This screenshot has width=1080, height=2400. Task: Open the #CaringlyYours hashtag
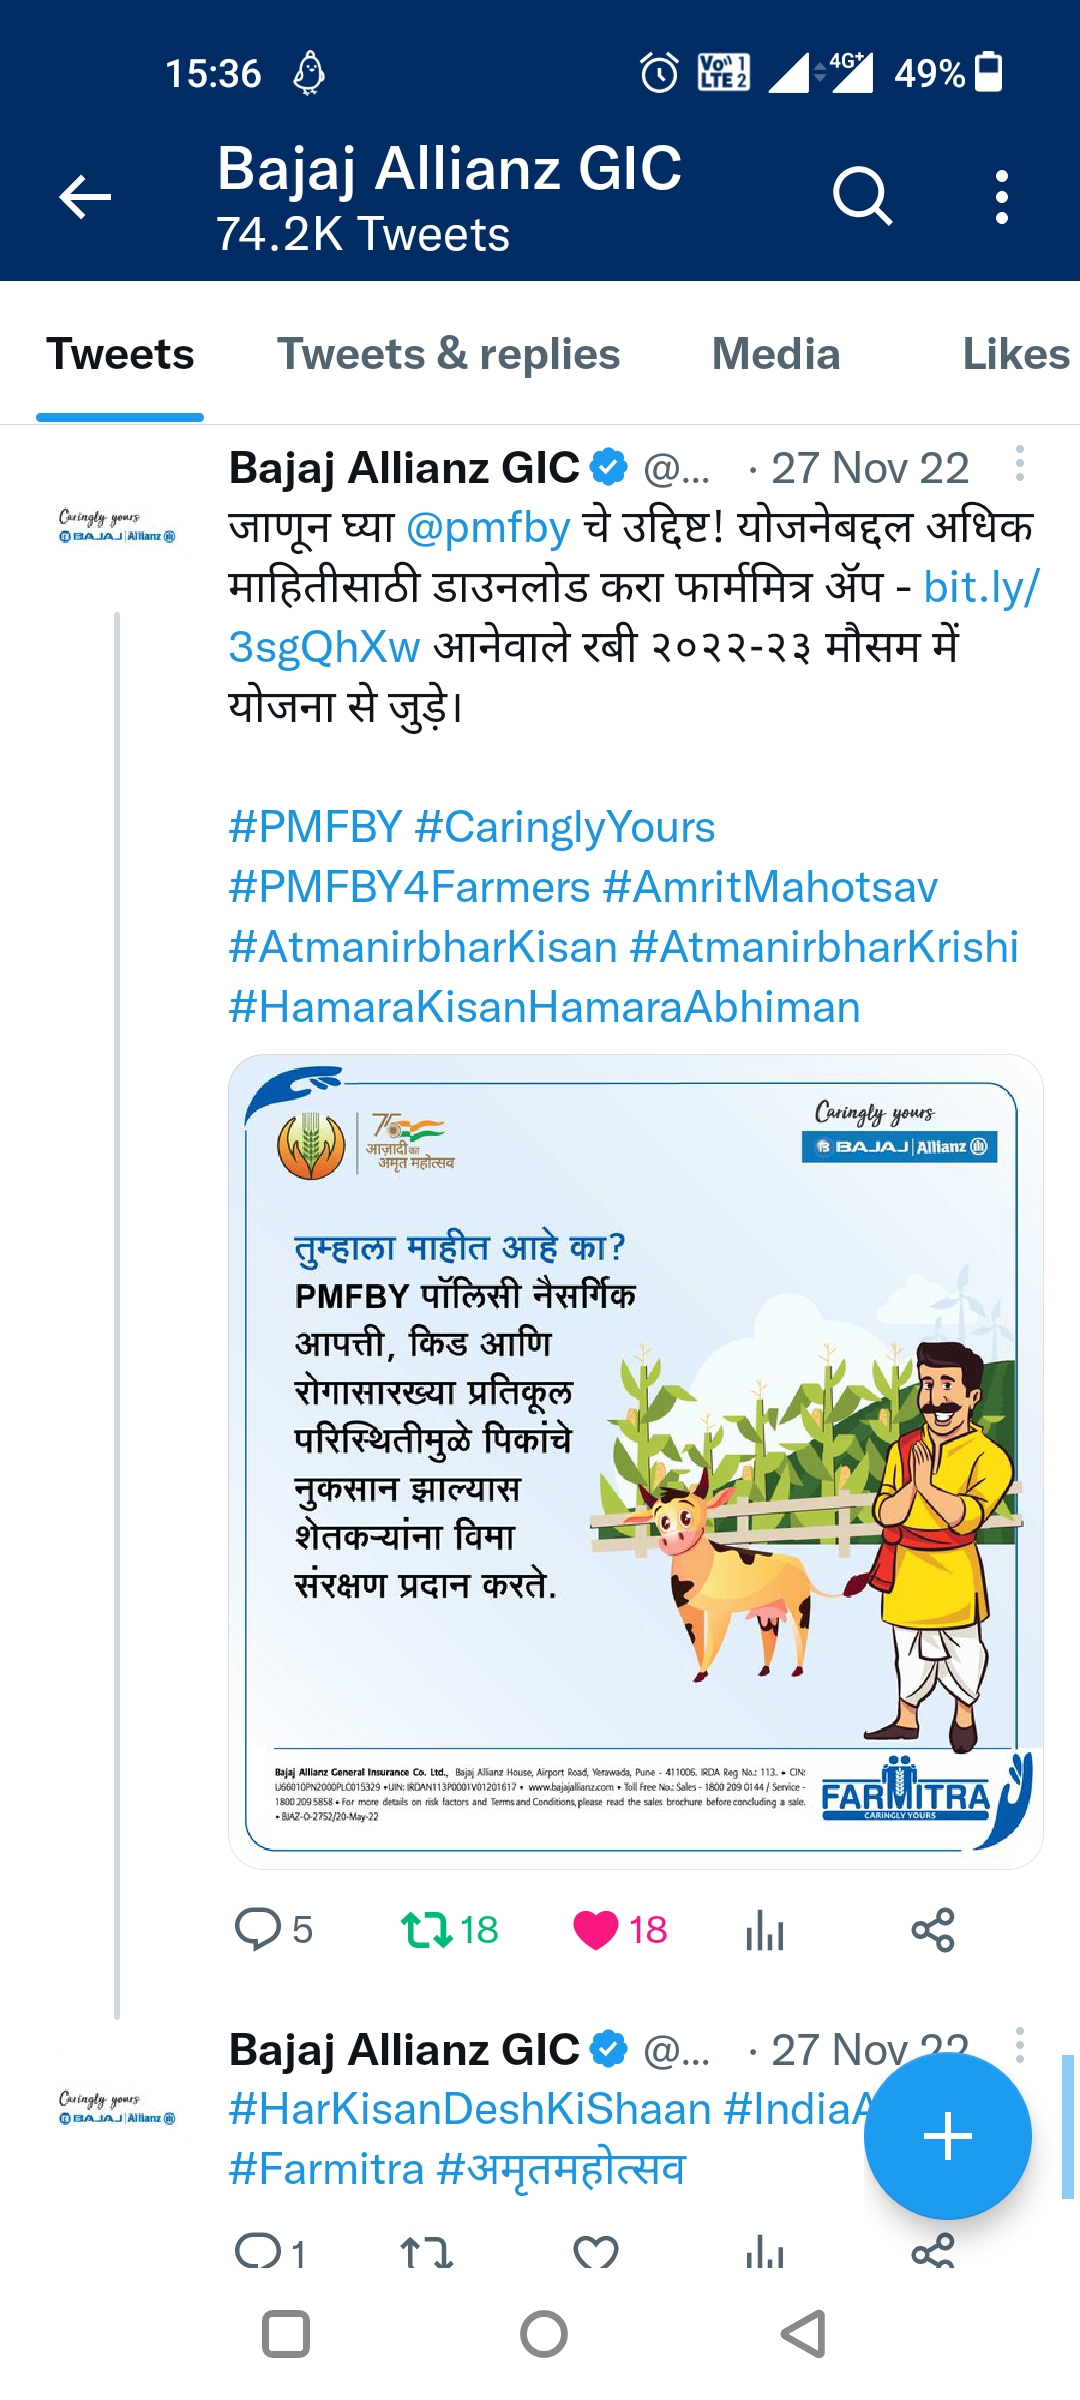point(565,827)
